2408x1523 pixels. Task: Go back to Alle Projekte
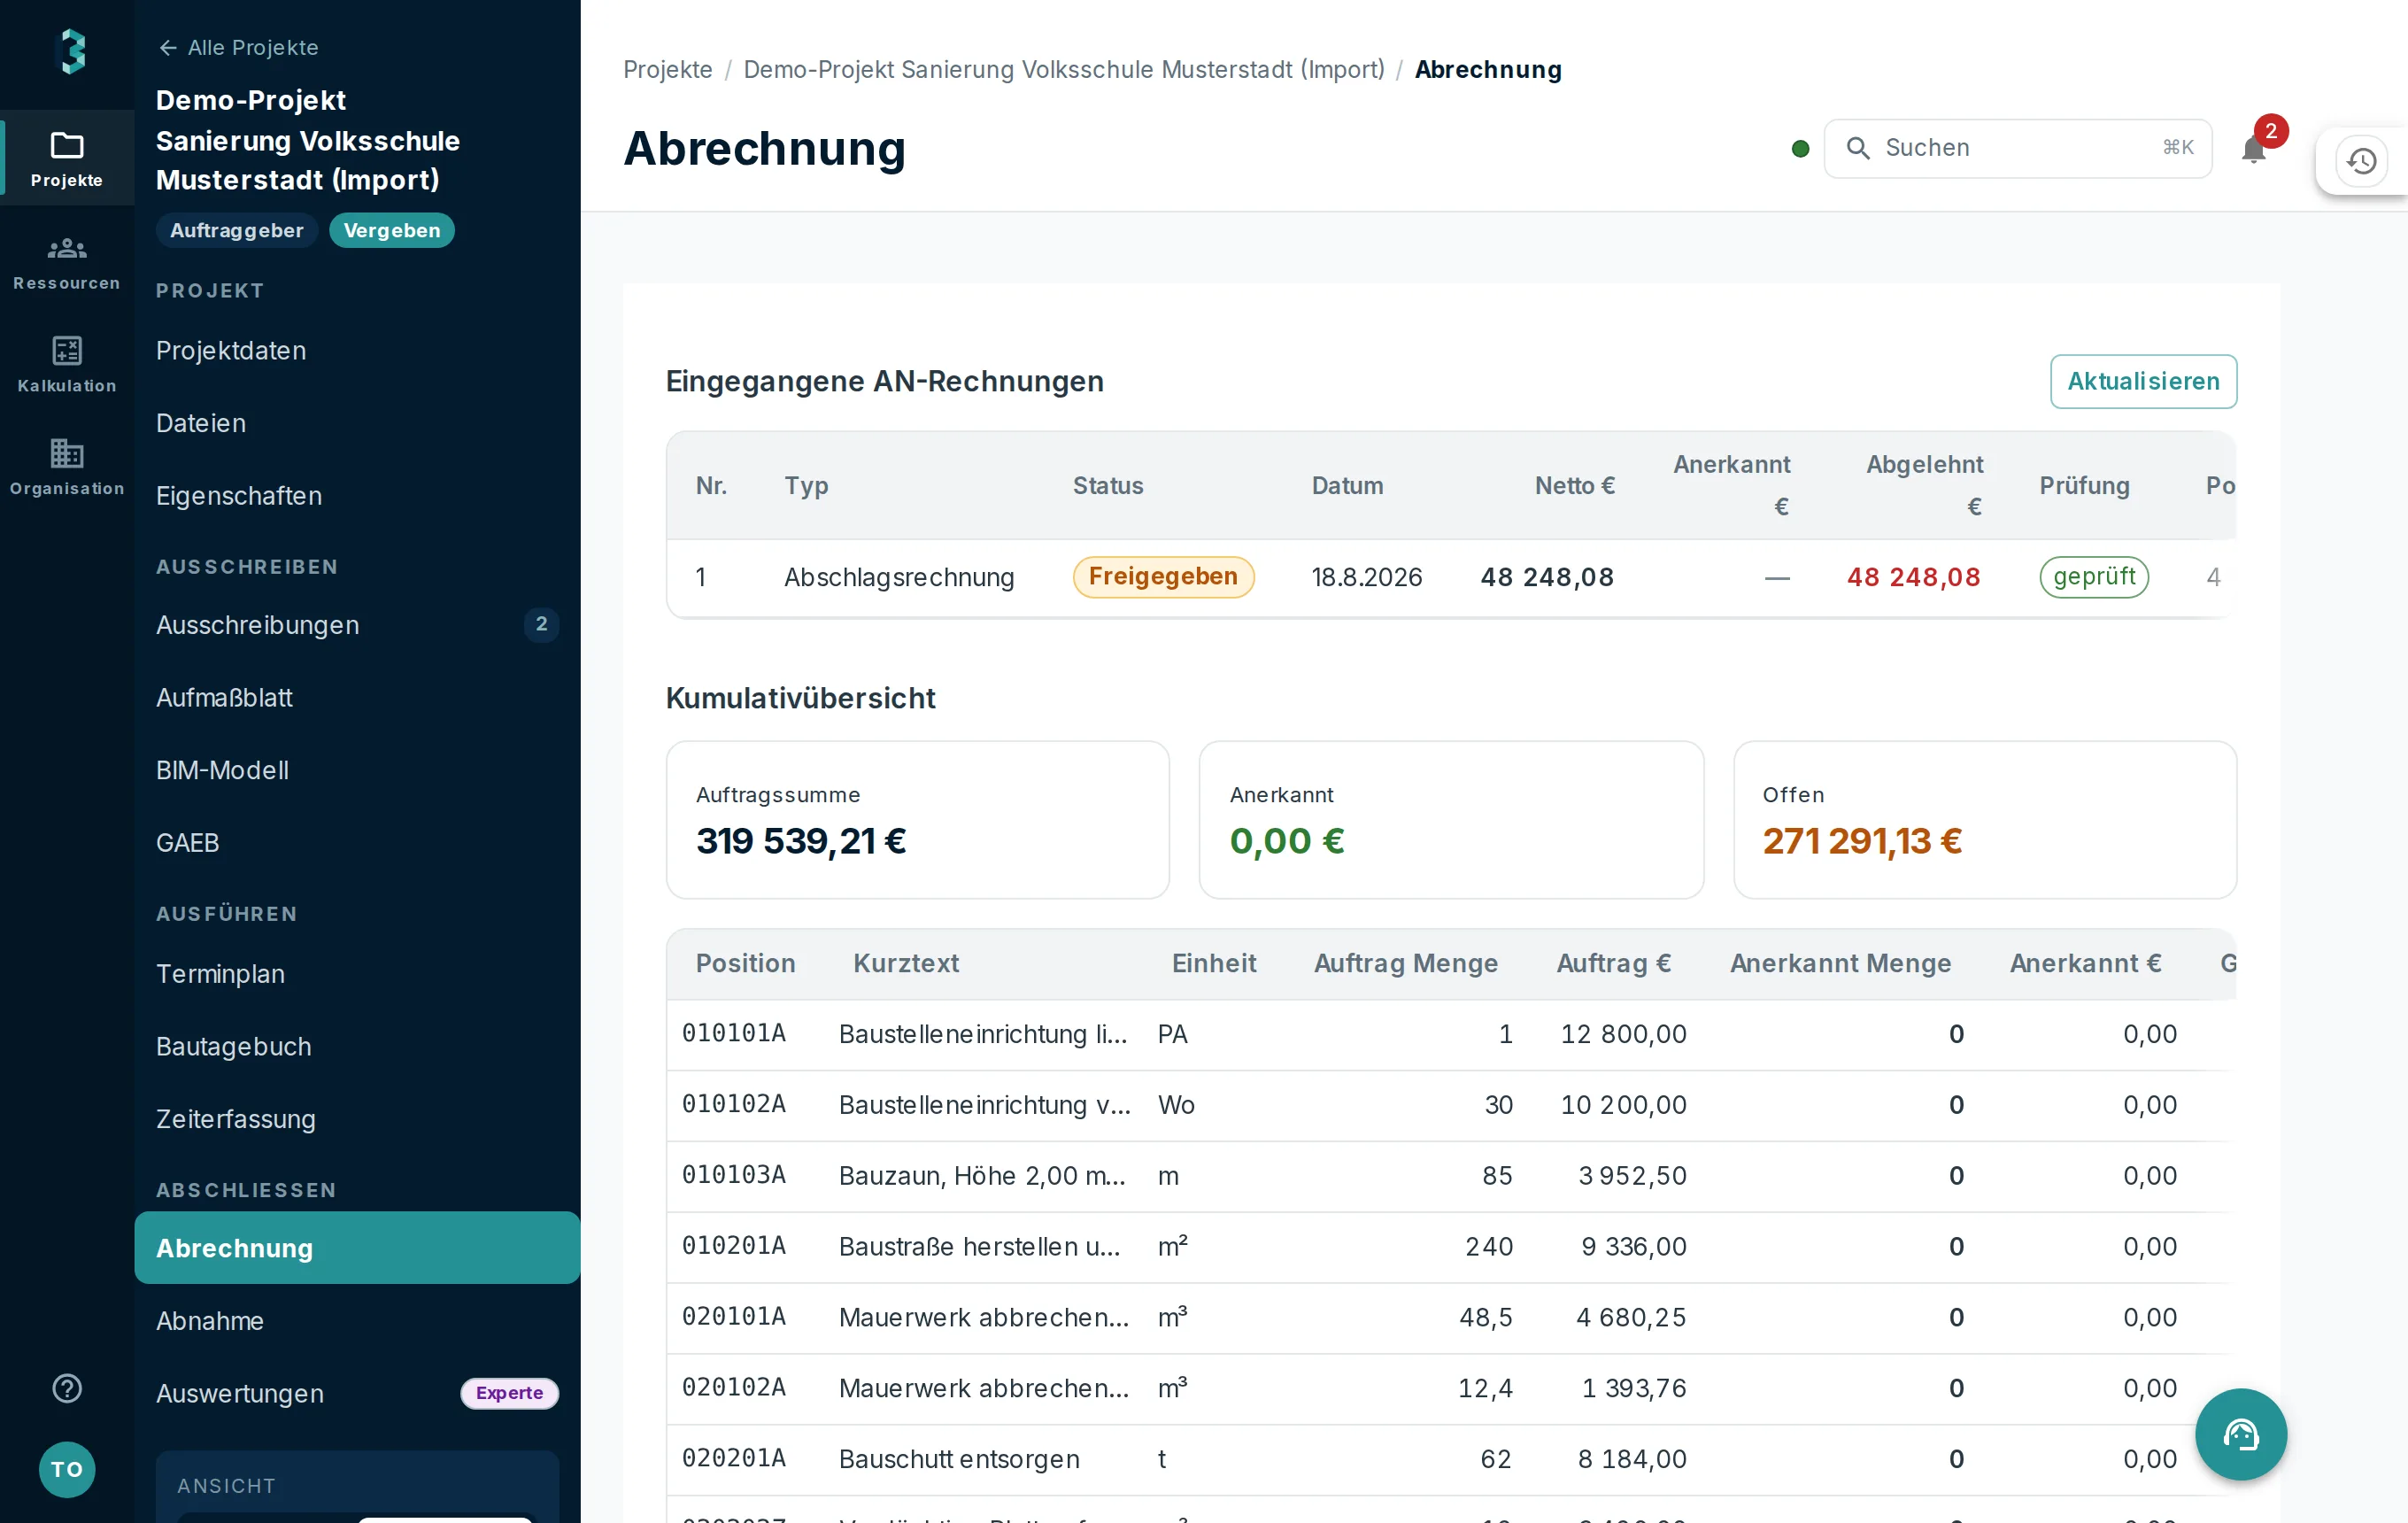tap(238, 47)
